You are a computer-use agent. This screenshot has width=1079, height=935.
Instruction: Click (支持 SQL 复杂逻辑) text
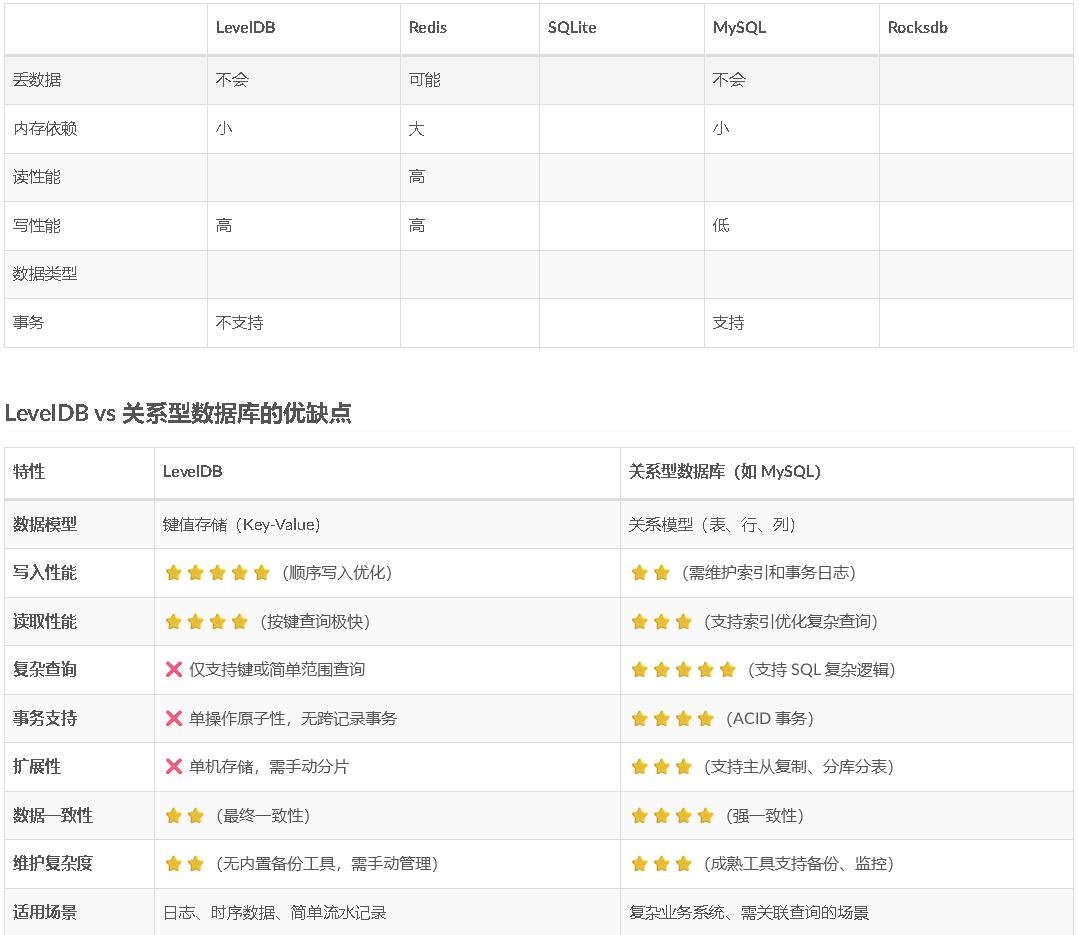coord(822,670)
